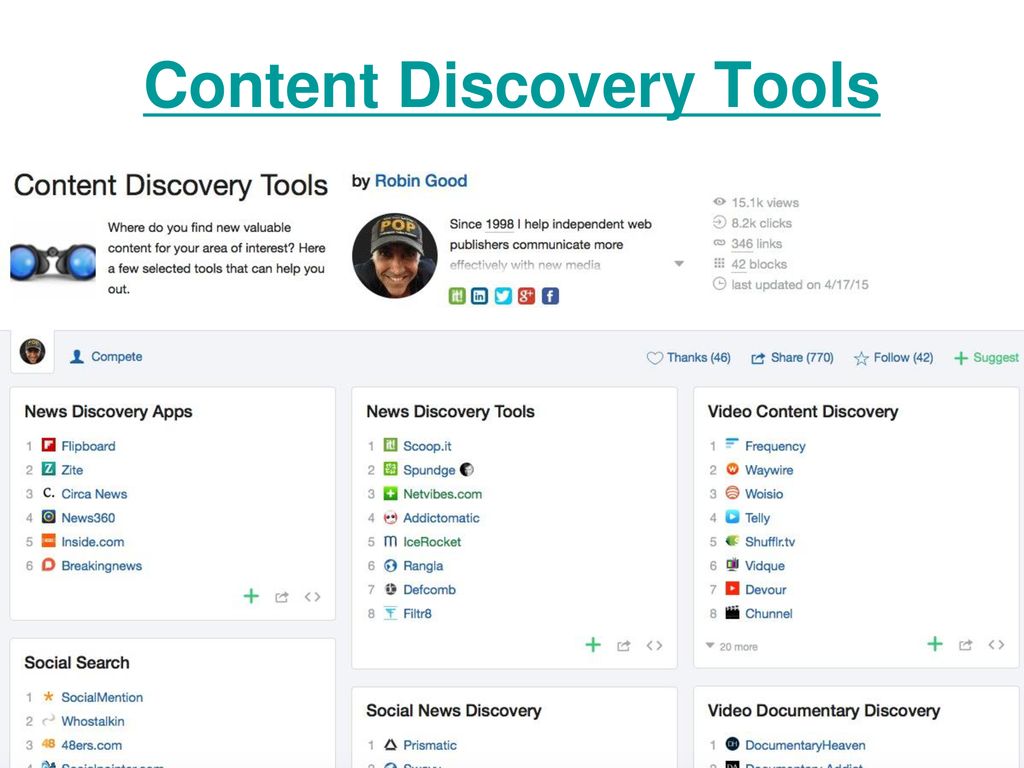Follow this page via Follow (42)

coord(893,358)
